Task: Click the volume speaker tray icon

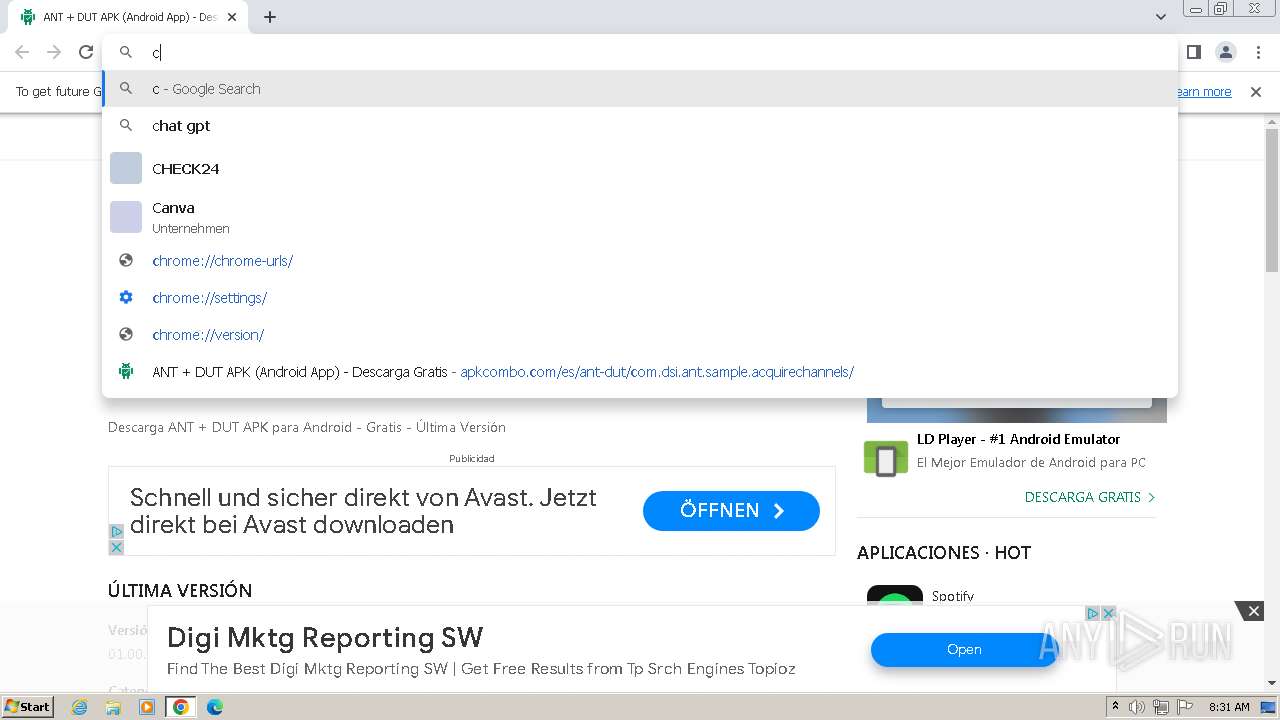Action: 1137,707
